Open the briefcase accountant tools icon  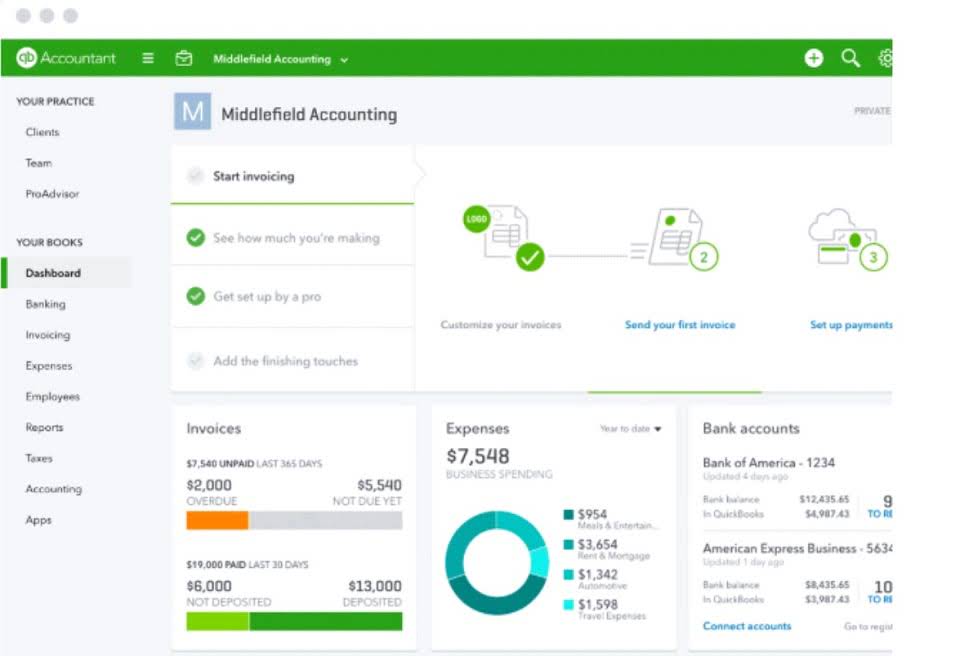(x=184, y=58)
